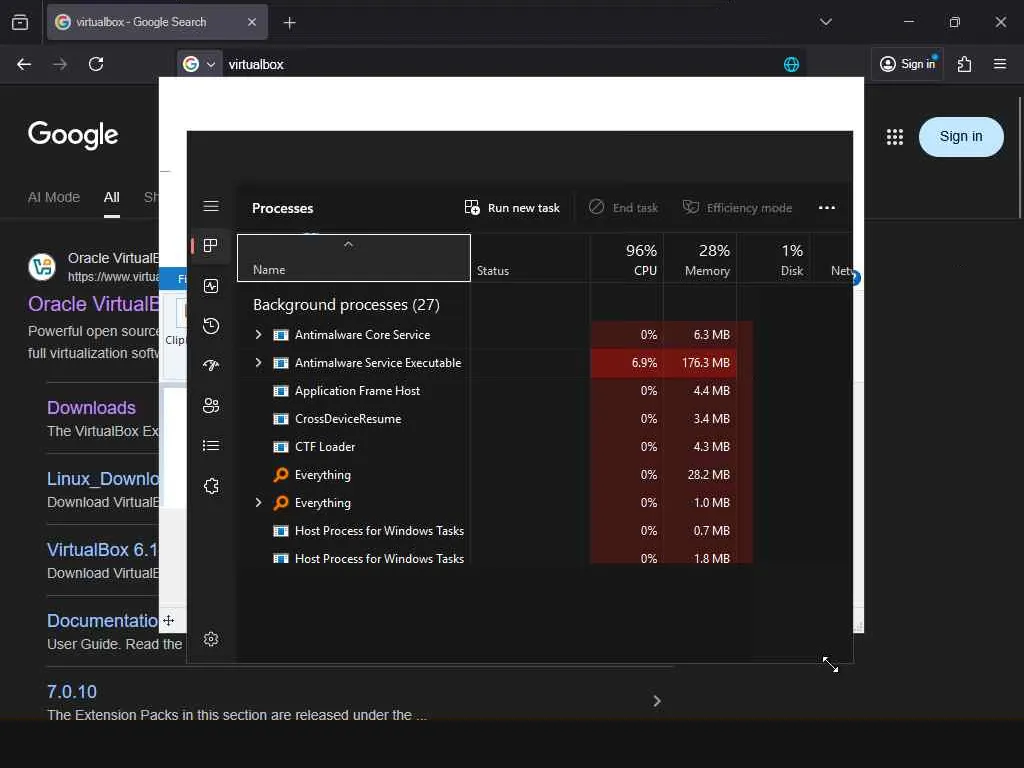Screen dimensions: 1024x768
Task: Switch to AI Mode tab
Action: point(54,197)
